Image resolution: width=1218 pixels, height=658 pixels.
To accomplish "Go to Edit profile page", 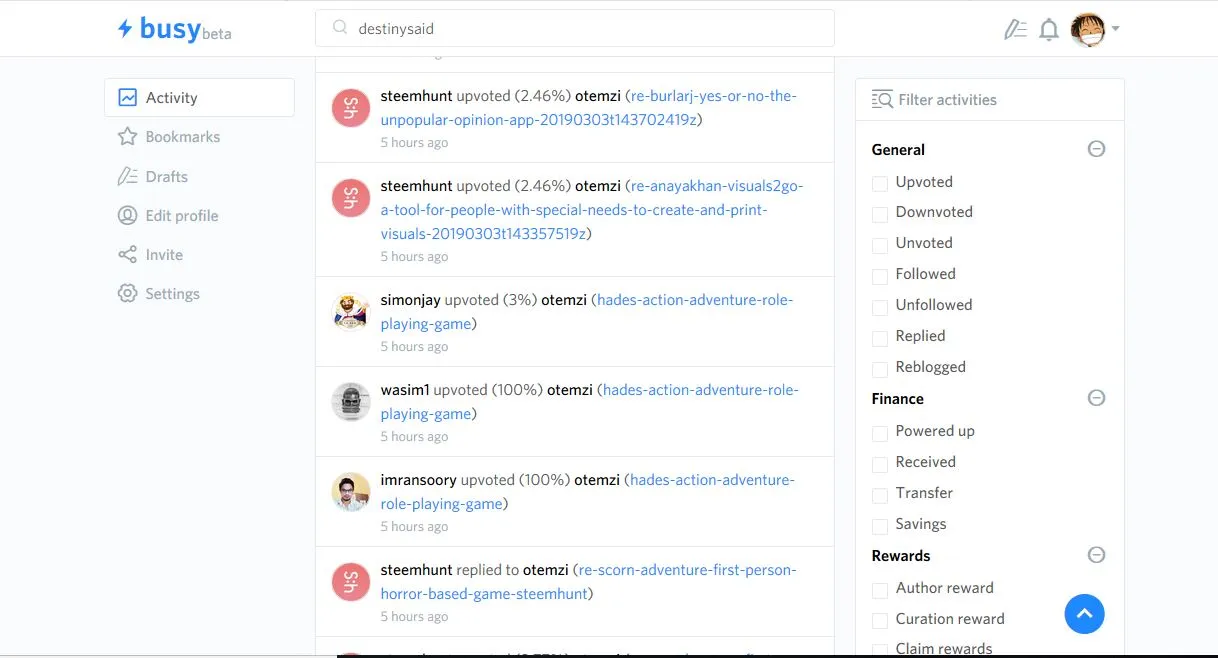I will pyautogui.click(x=181, y=216).
